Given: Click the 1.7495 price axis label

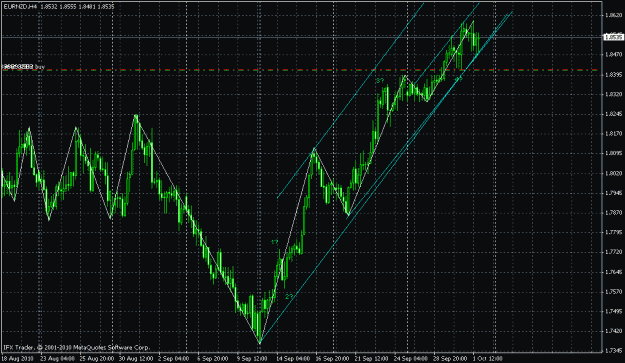Looking at the screenshot, I should click(613, 311).
